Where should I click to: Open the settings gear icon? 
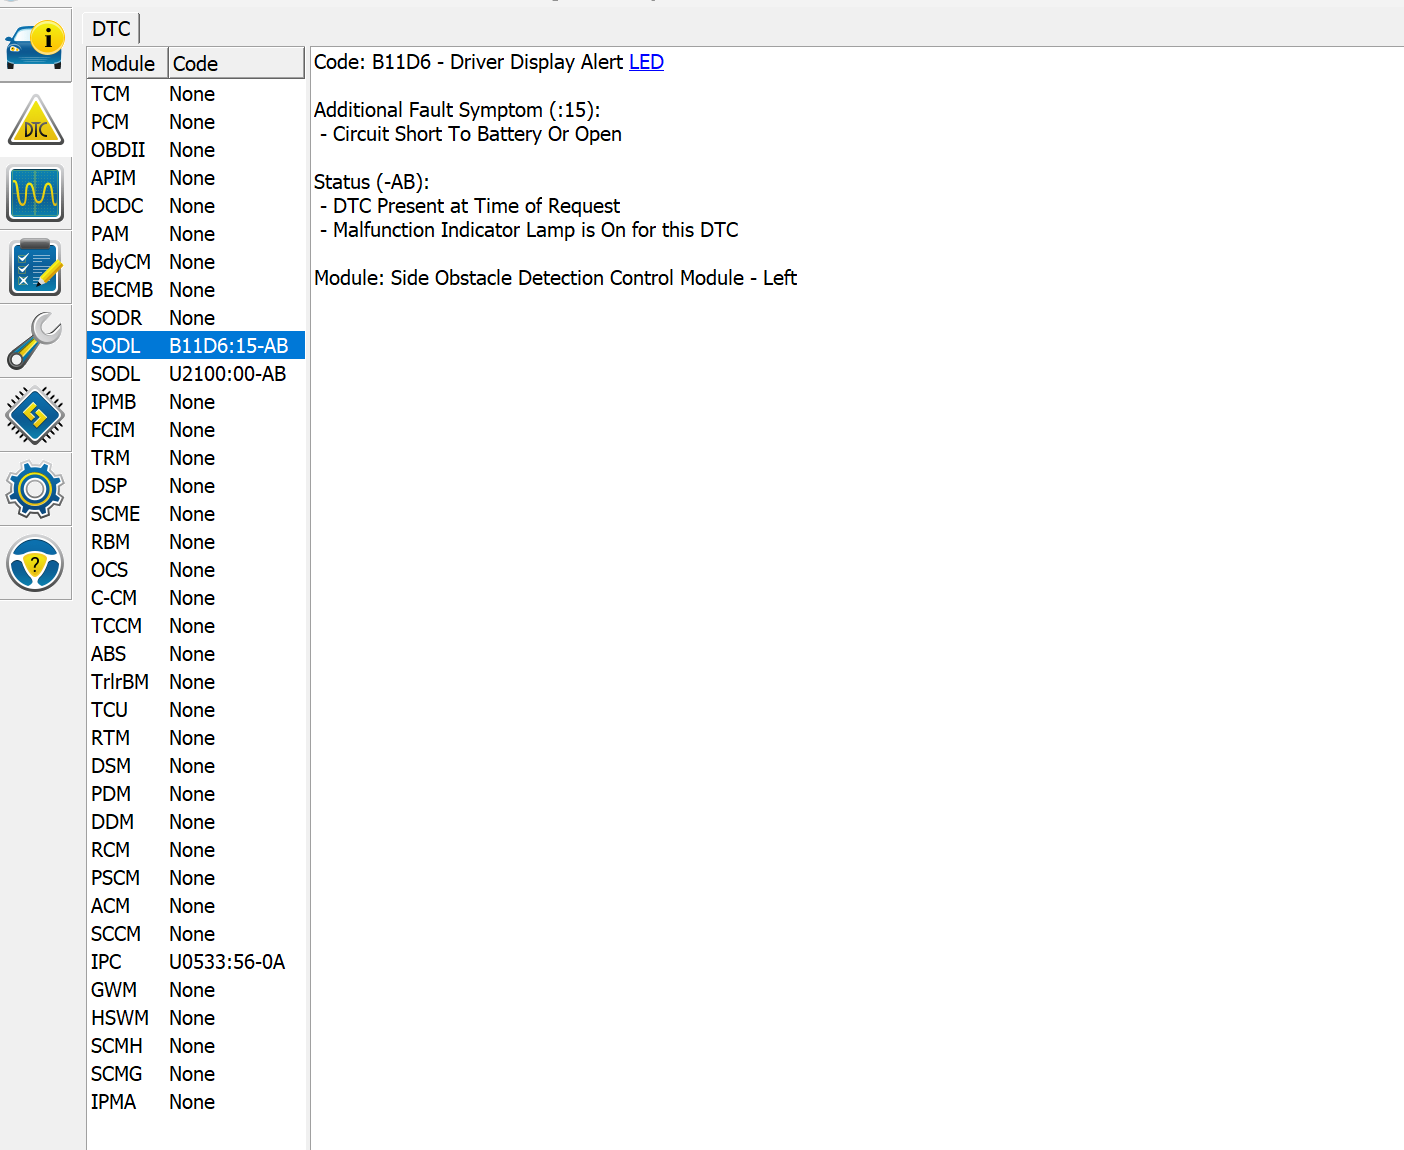coord(35,489)
